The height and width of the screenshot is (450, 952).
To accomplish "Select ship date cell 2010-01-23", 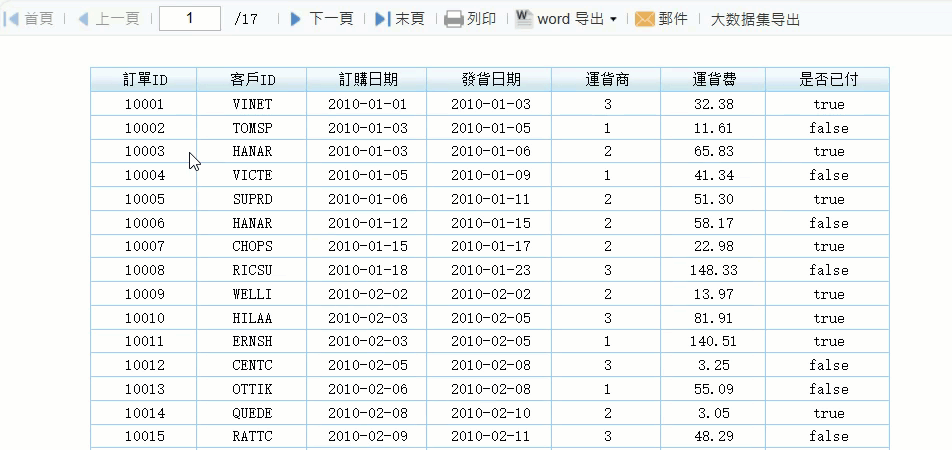I will tap(489, 270).
